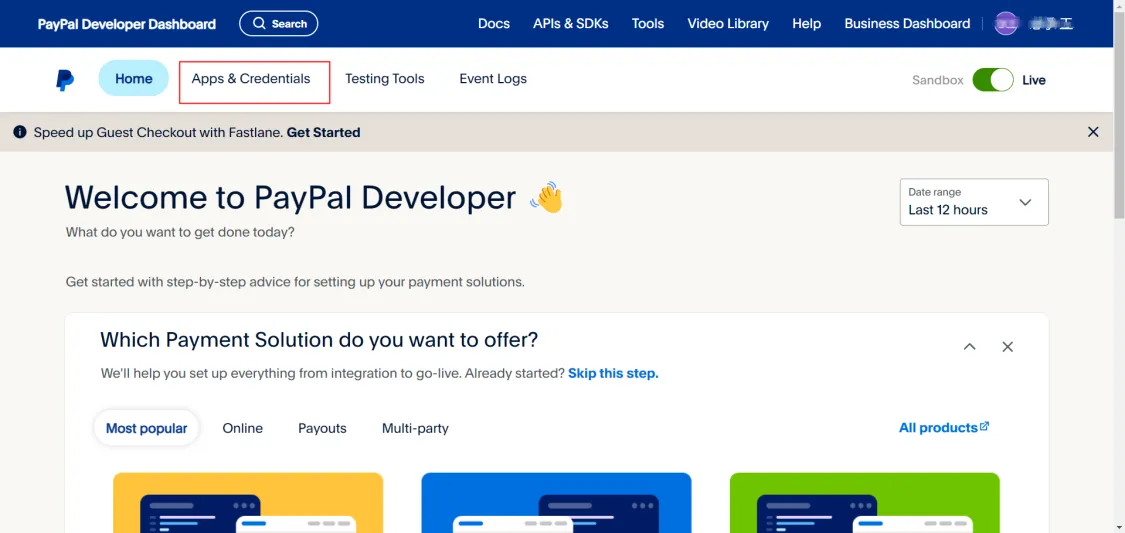
Task: Go to Business Dashboard
Action: [907, 24]
